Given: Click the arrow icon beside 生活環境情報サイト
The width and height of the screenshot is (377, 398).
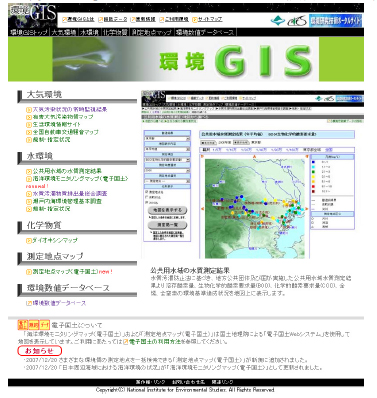Looking at the screenshot, I should pos(29,125).
